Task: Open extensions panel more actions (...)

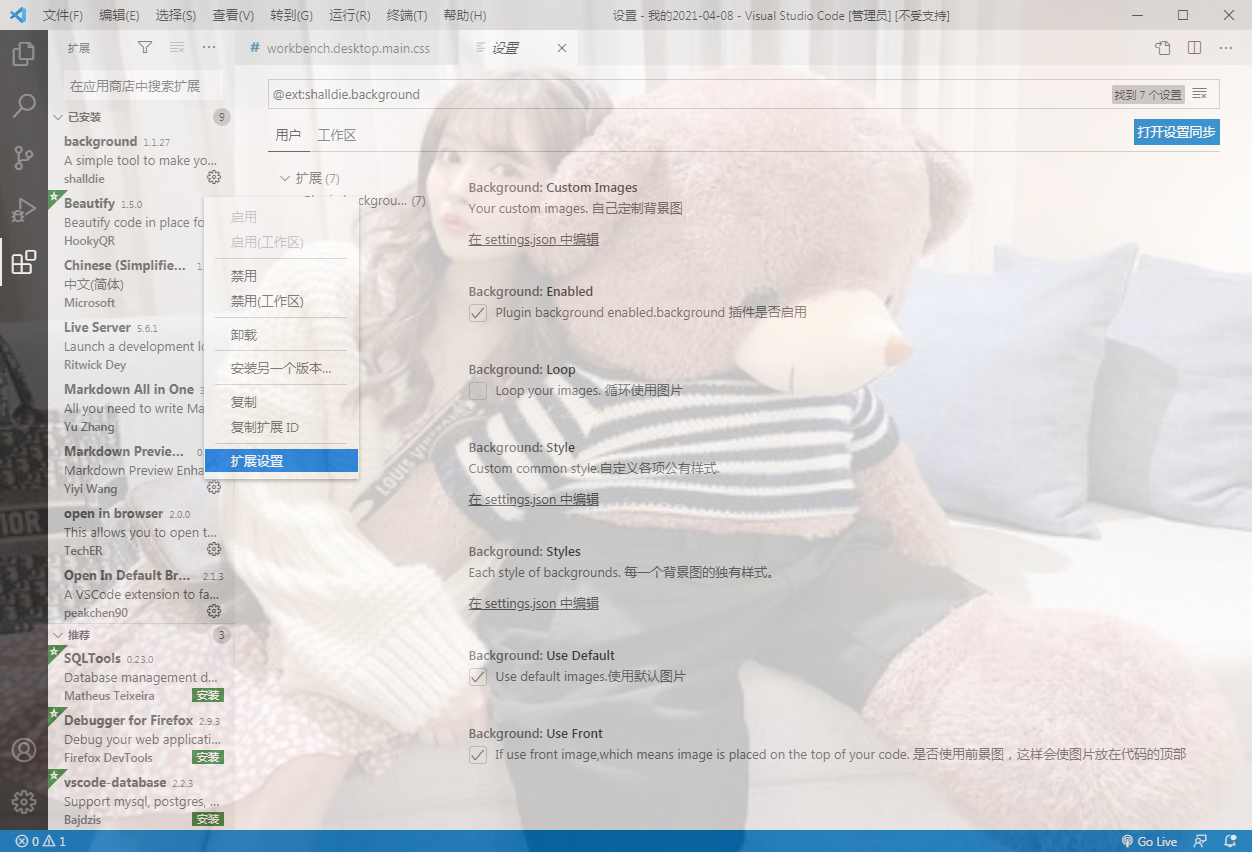Action: (x=209, y=47)
